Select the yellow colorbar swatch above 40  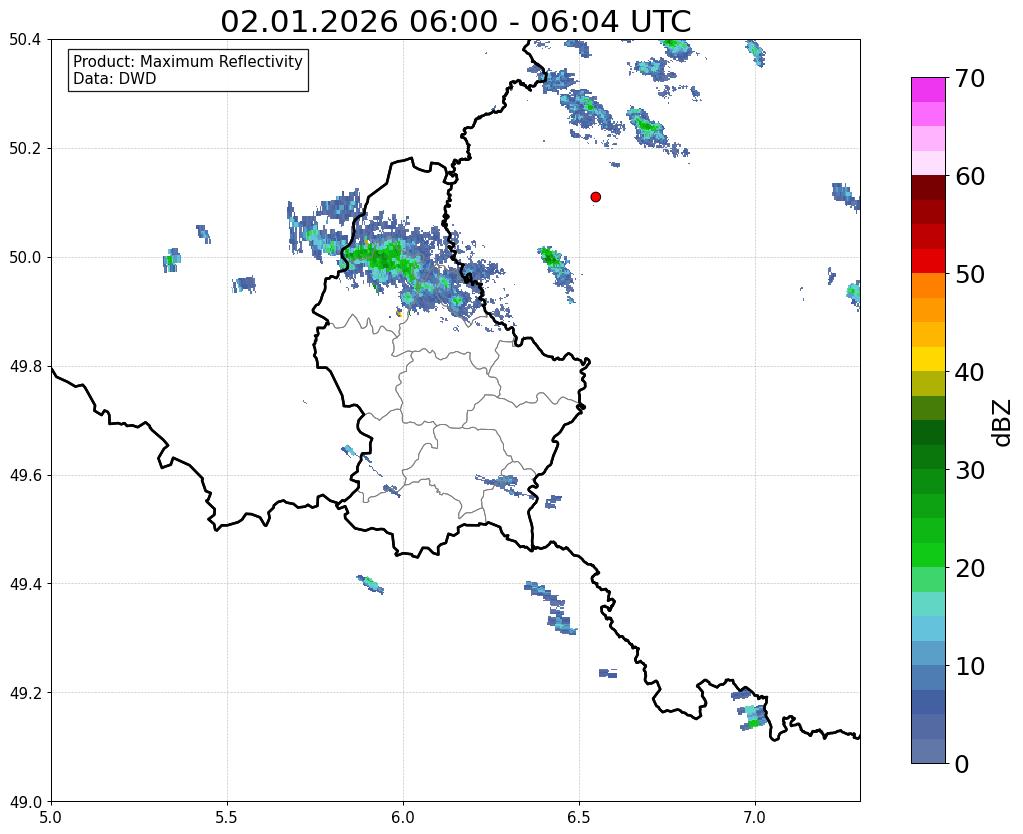pyautogui.click(x=928, y=359)
